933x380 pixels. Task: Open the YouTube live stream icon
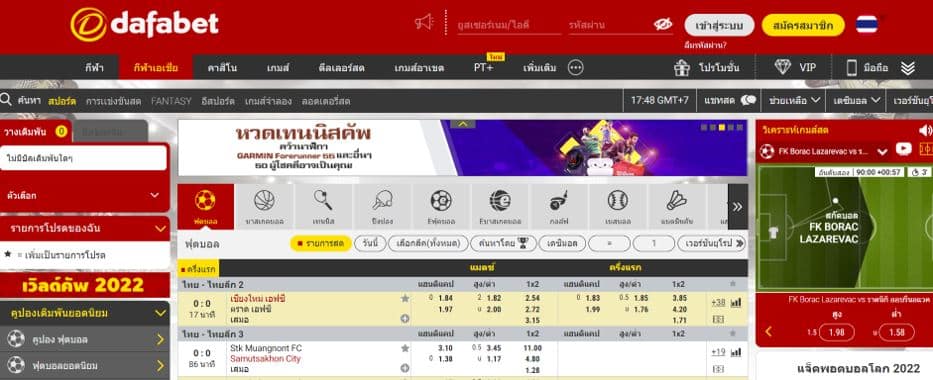(904, 149)
